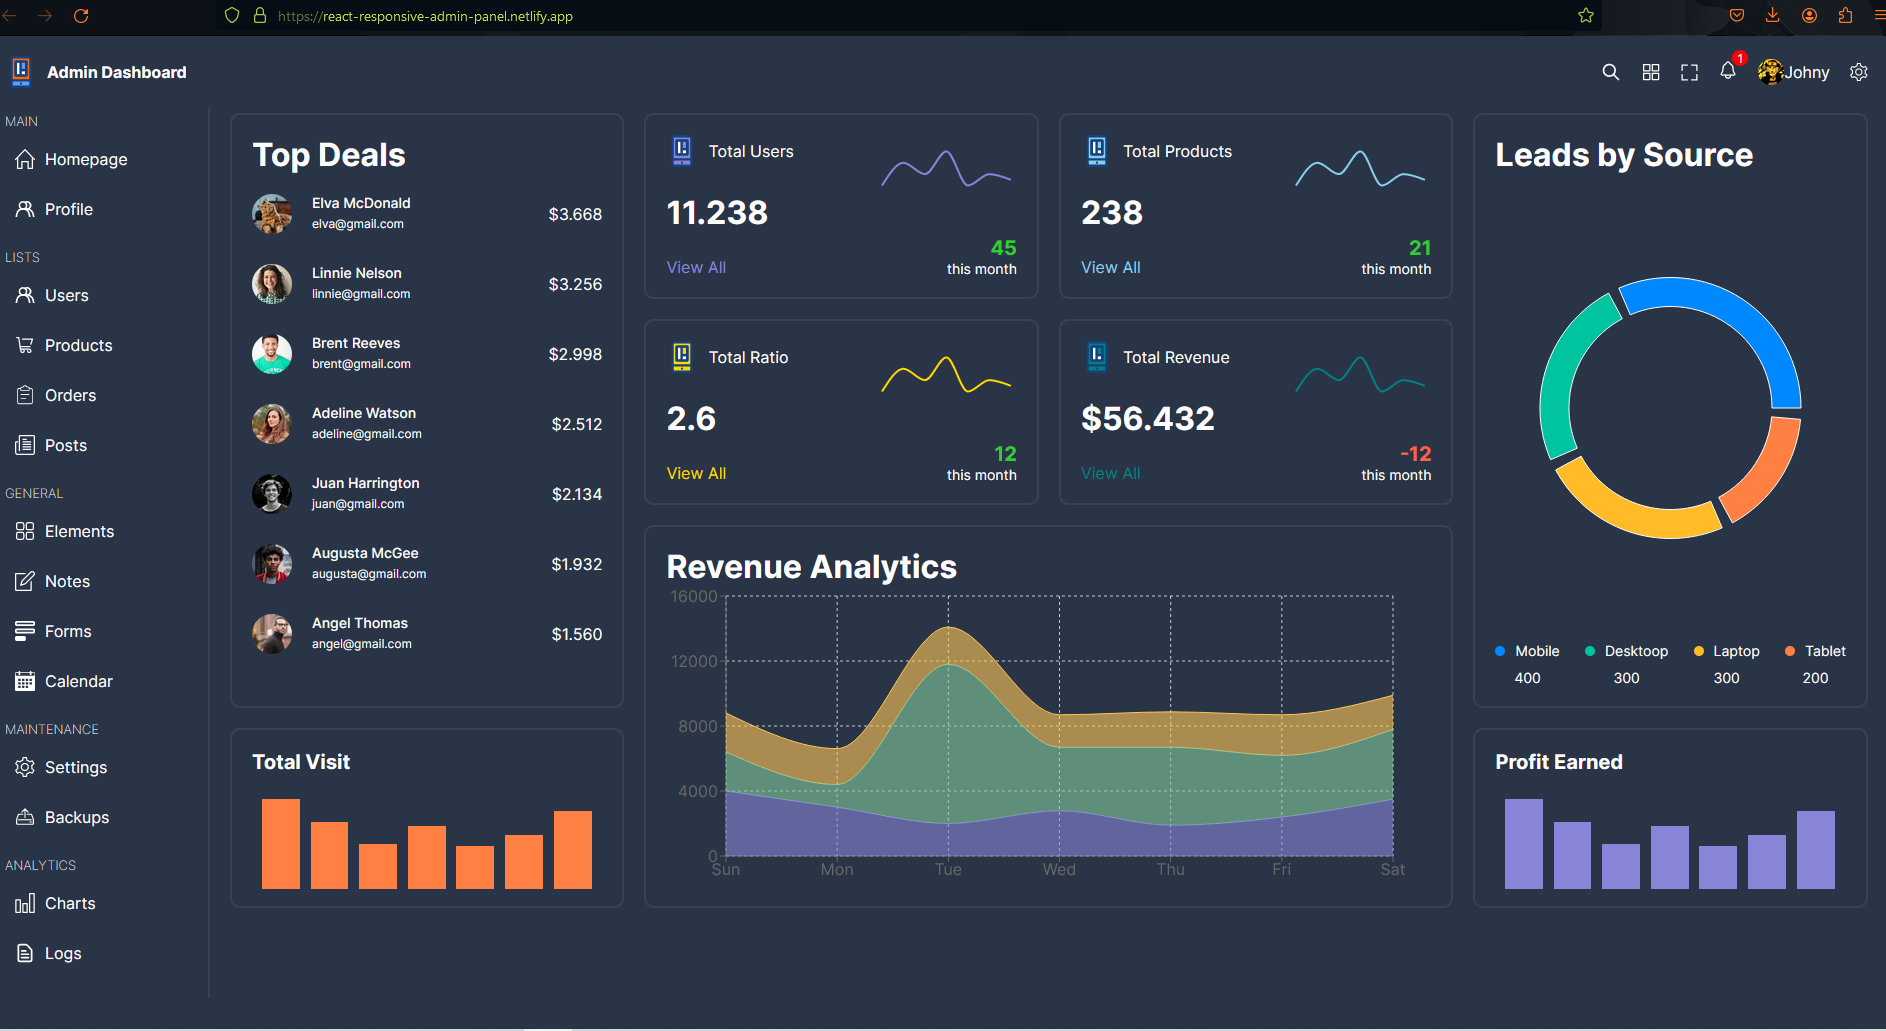Select Backups in the Maintenance section

click(76, 817)
